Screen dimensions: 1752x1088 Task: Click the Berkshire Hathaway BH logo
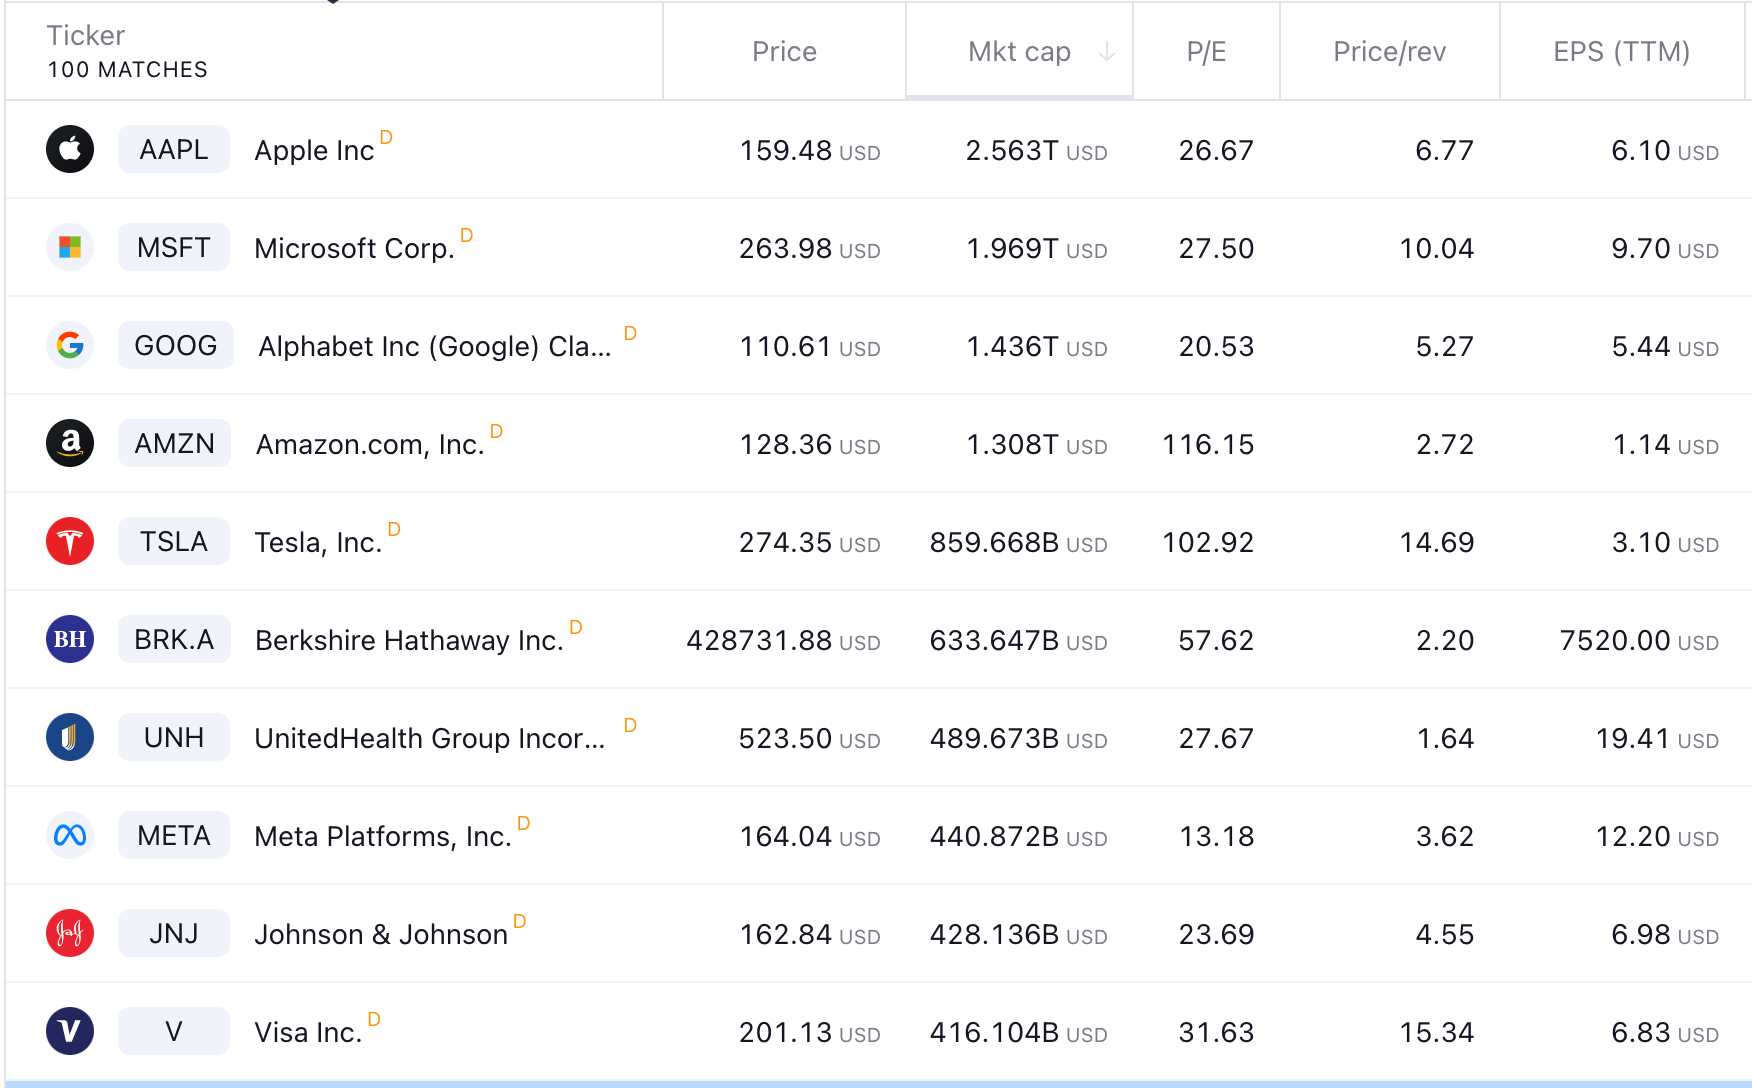point(70,639)
